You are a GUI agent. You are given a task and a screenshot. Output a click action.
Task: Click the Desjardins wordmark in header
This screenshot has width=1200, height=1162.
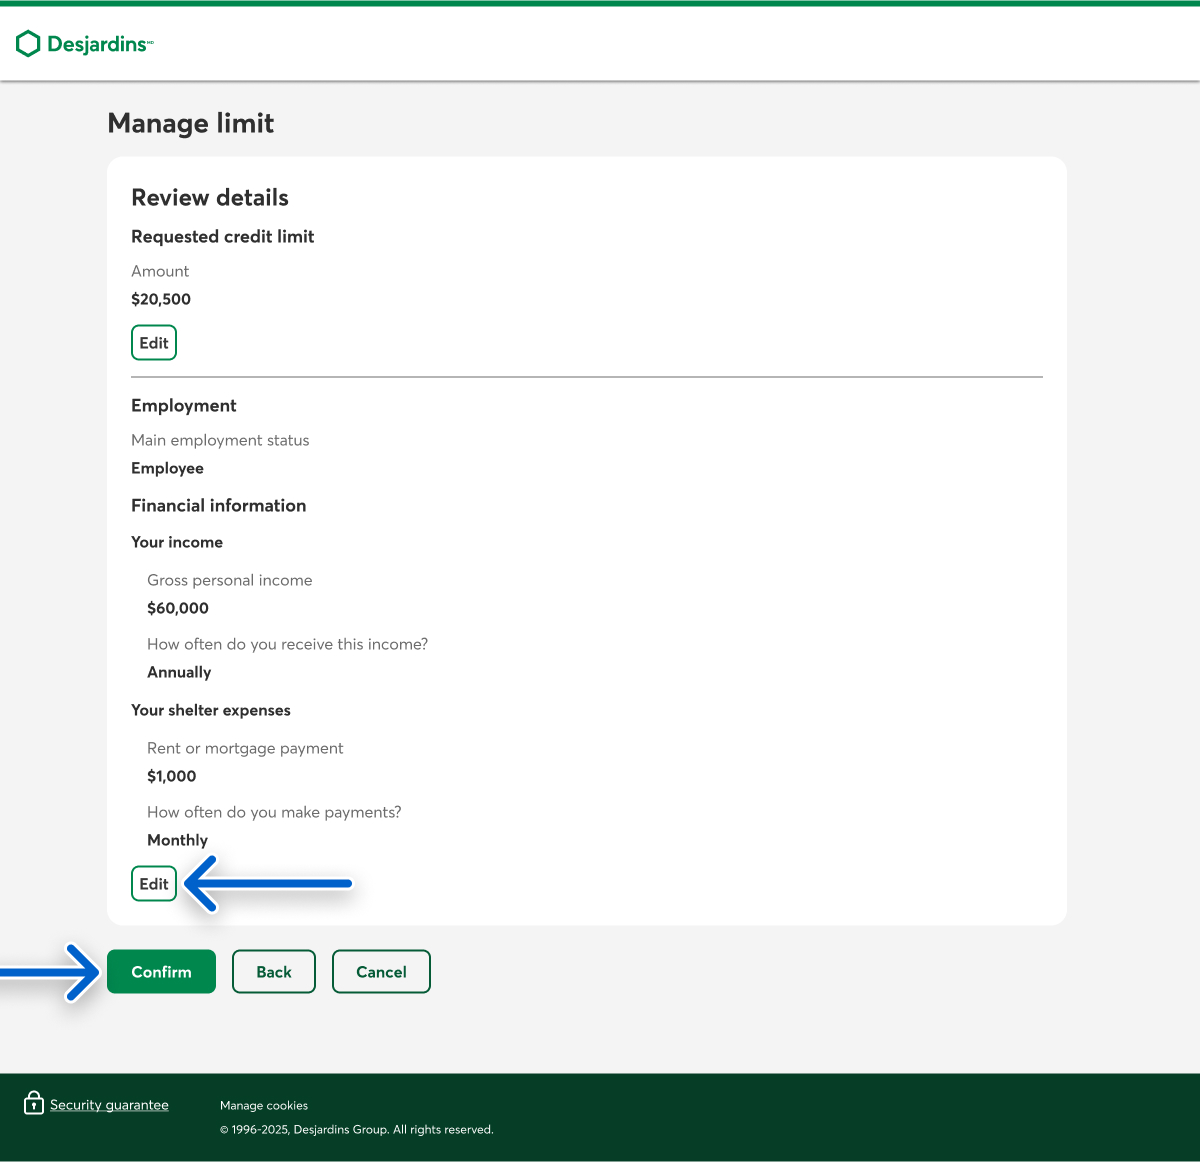click(98, 44)
